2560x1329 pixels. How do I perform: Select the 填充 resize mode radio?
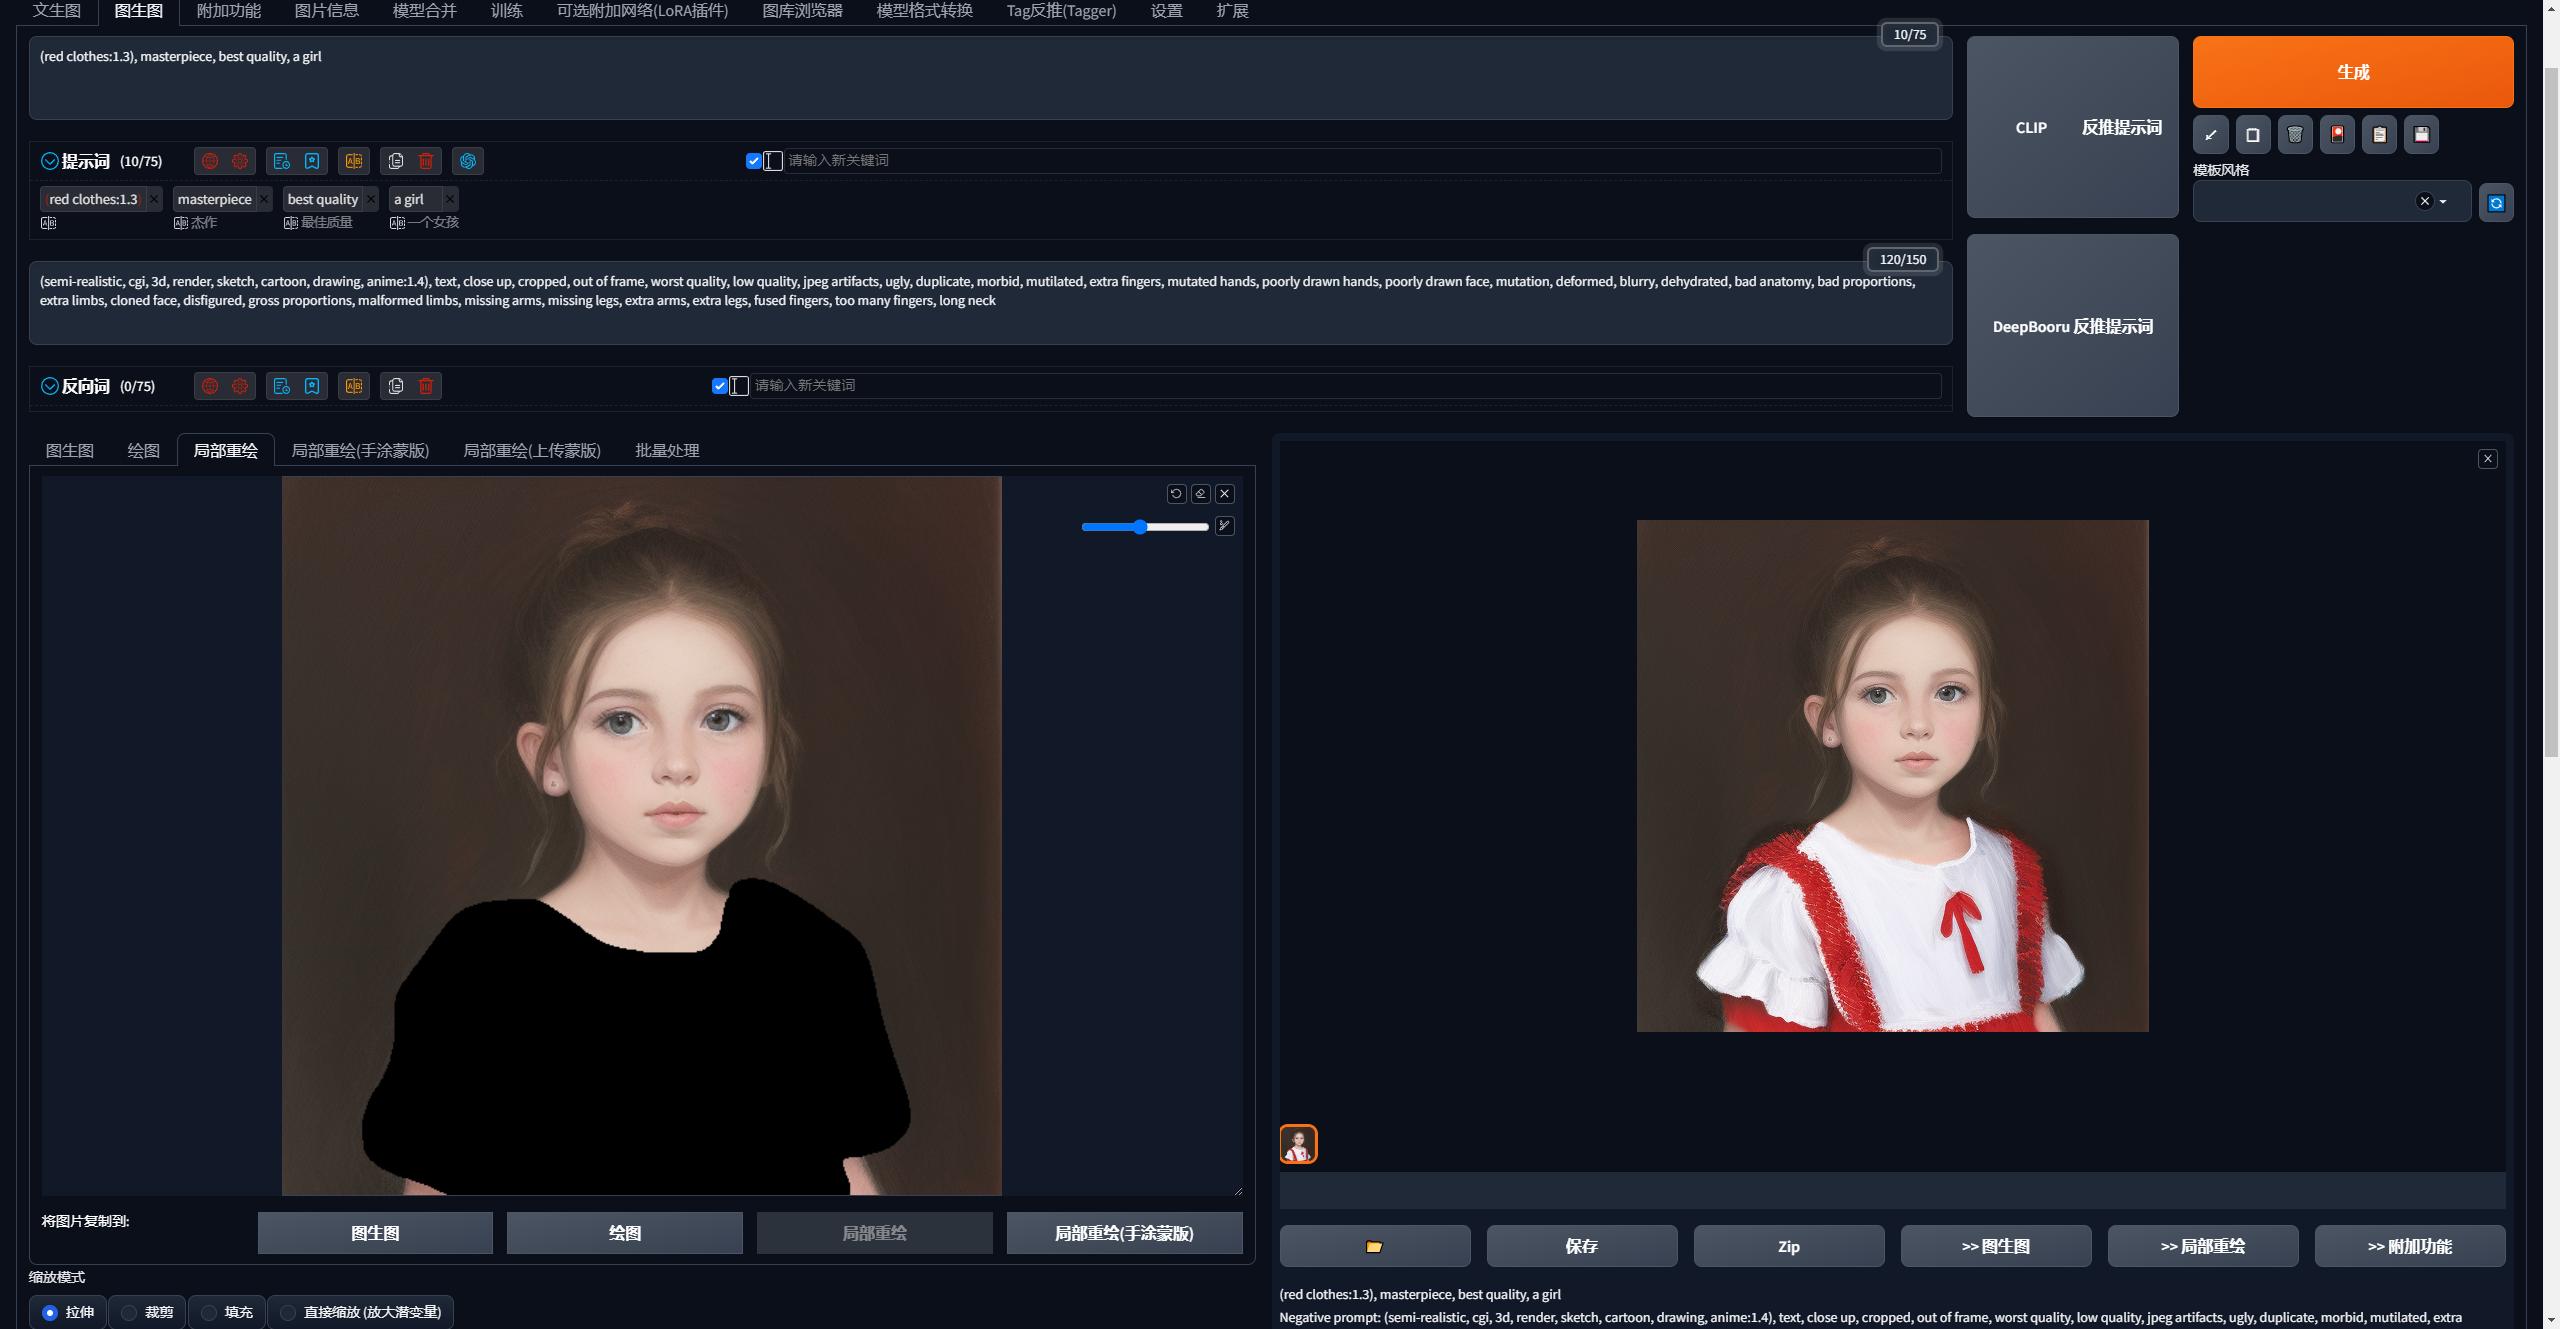(x=209, y=1312)
